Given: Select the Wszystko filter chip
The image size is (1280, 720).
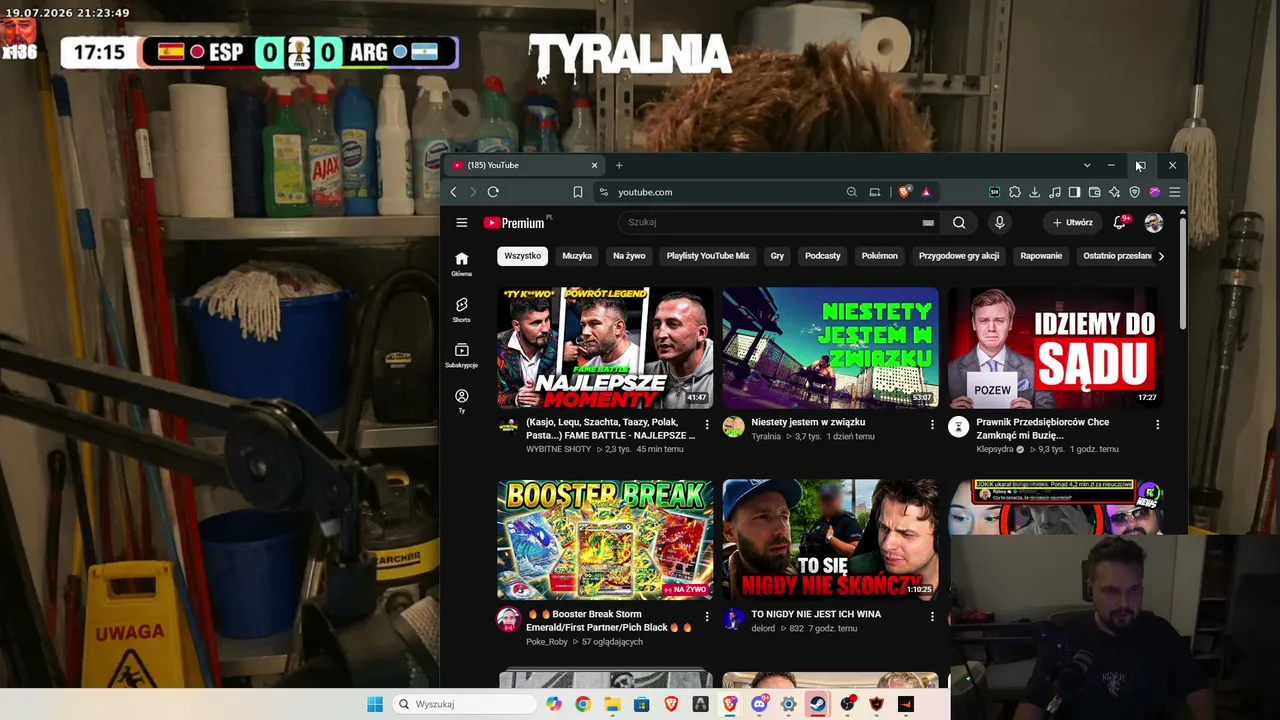Looking at the screenshot, I should pos(522,256).
